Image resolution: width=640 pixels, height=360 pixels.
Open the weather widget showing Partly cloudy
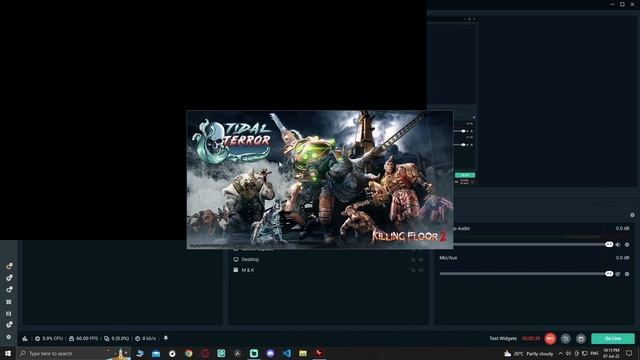tap(528, 353)
